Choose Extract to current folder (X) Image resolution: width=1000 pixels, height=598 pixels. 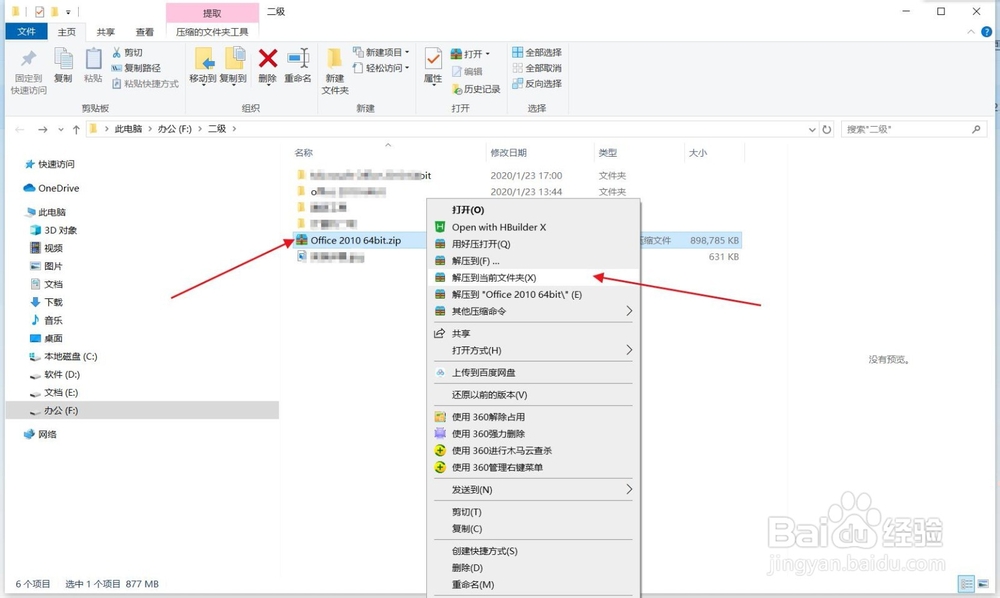tap(533, 277)
